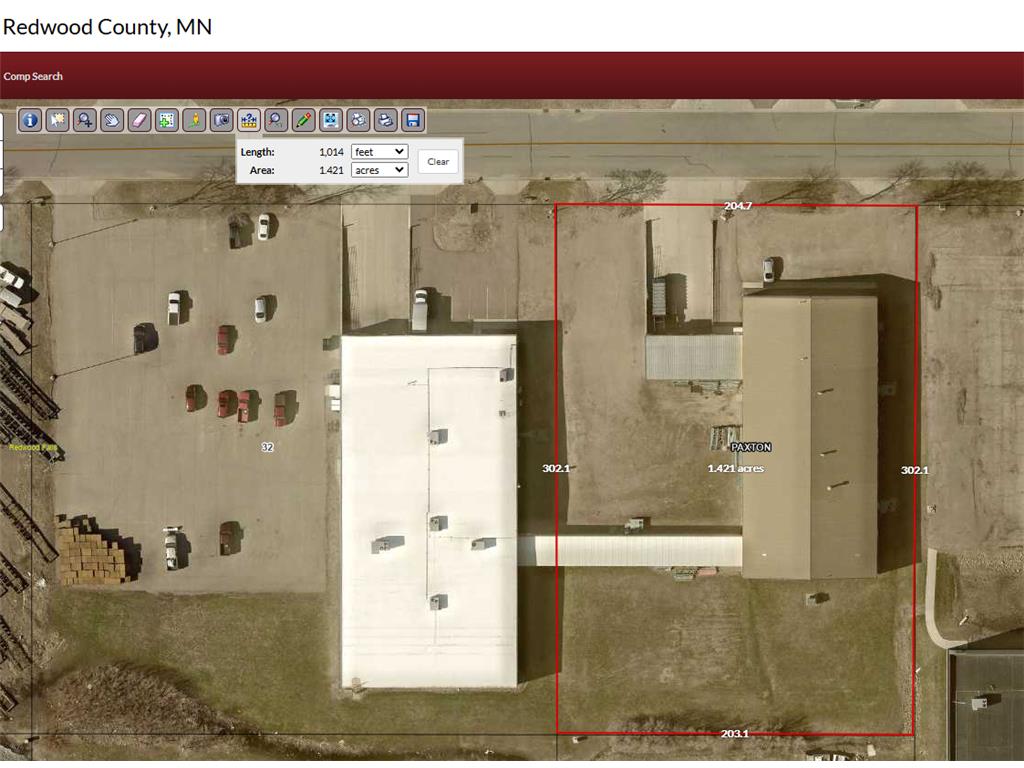Image resolution: width=1024 pixels, height=768 pixels.
Task: Select the Identify info tool
Action: [x=28, y=120]
